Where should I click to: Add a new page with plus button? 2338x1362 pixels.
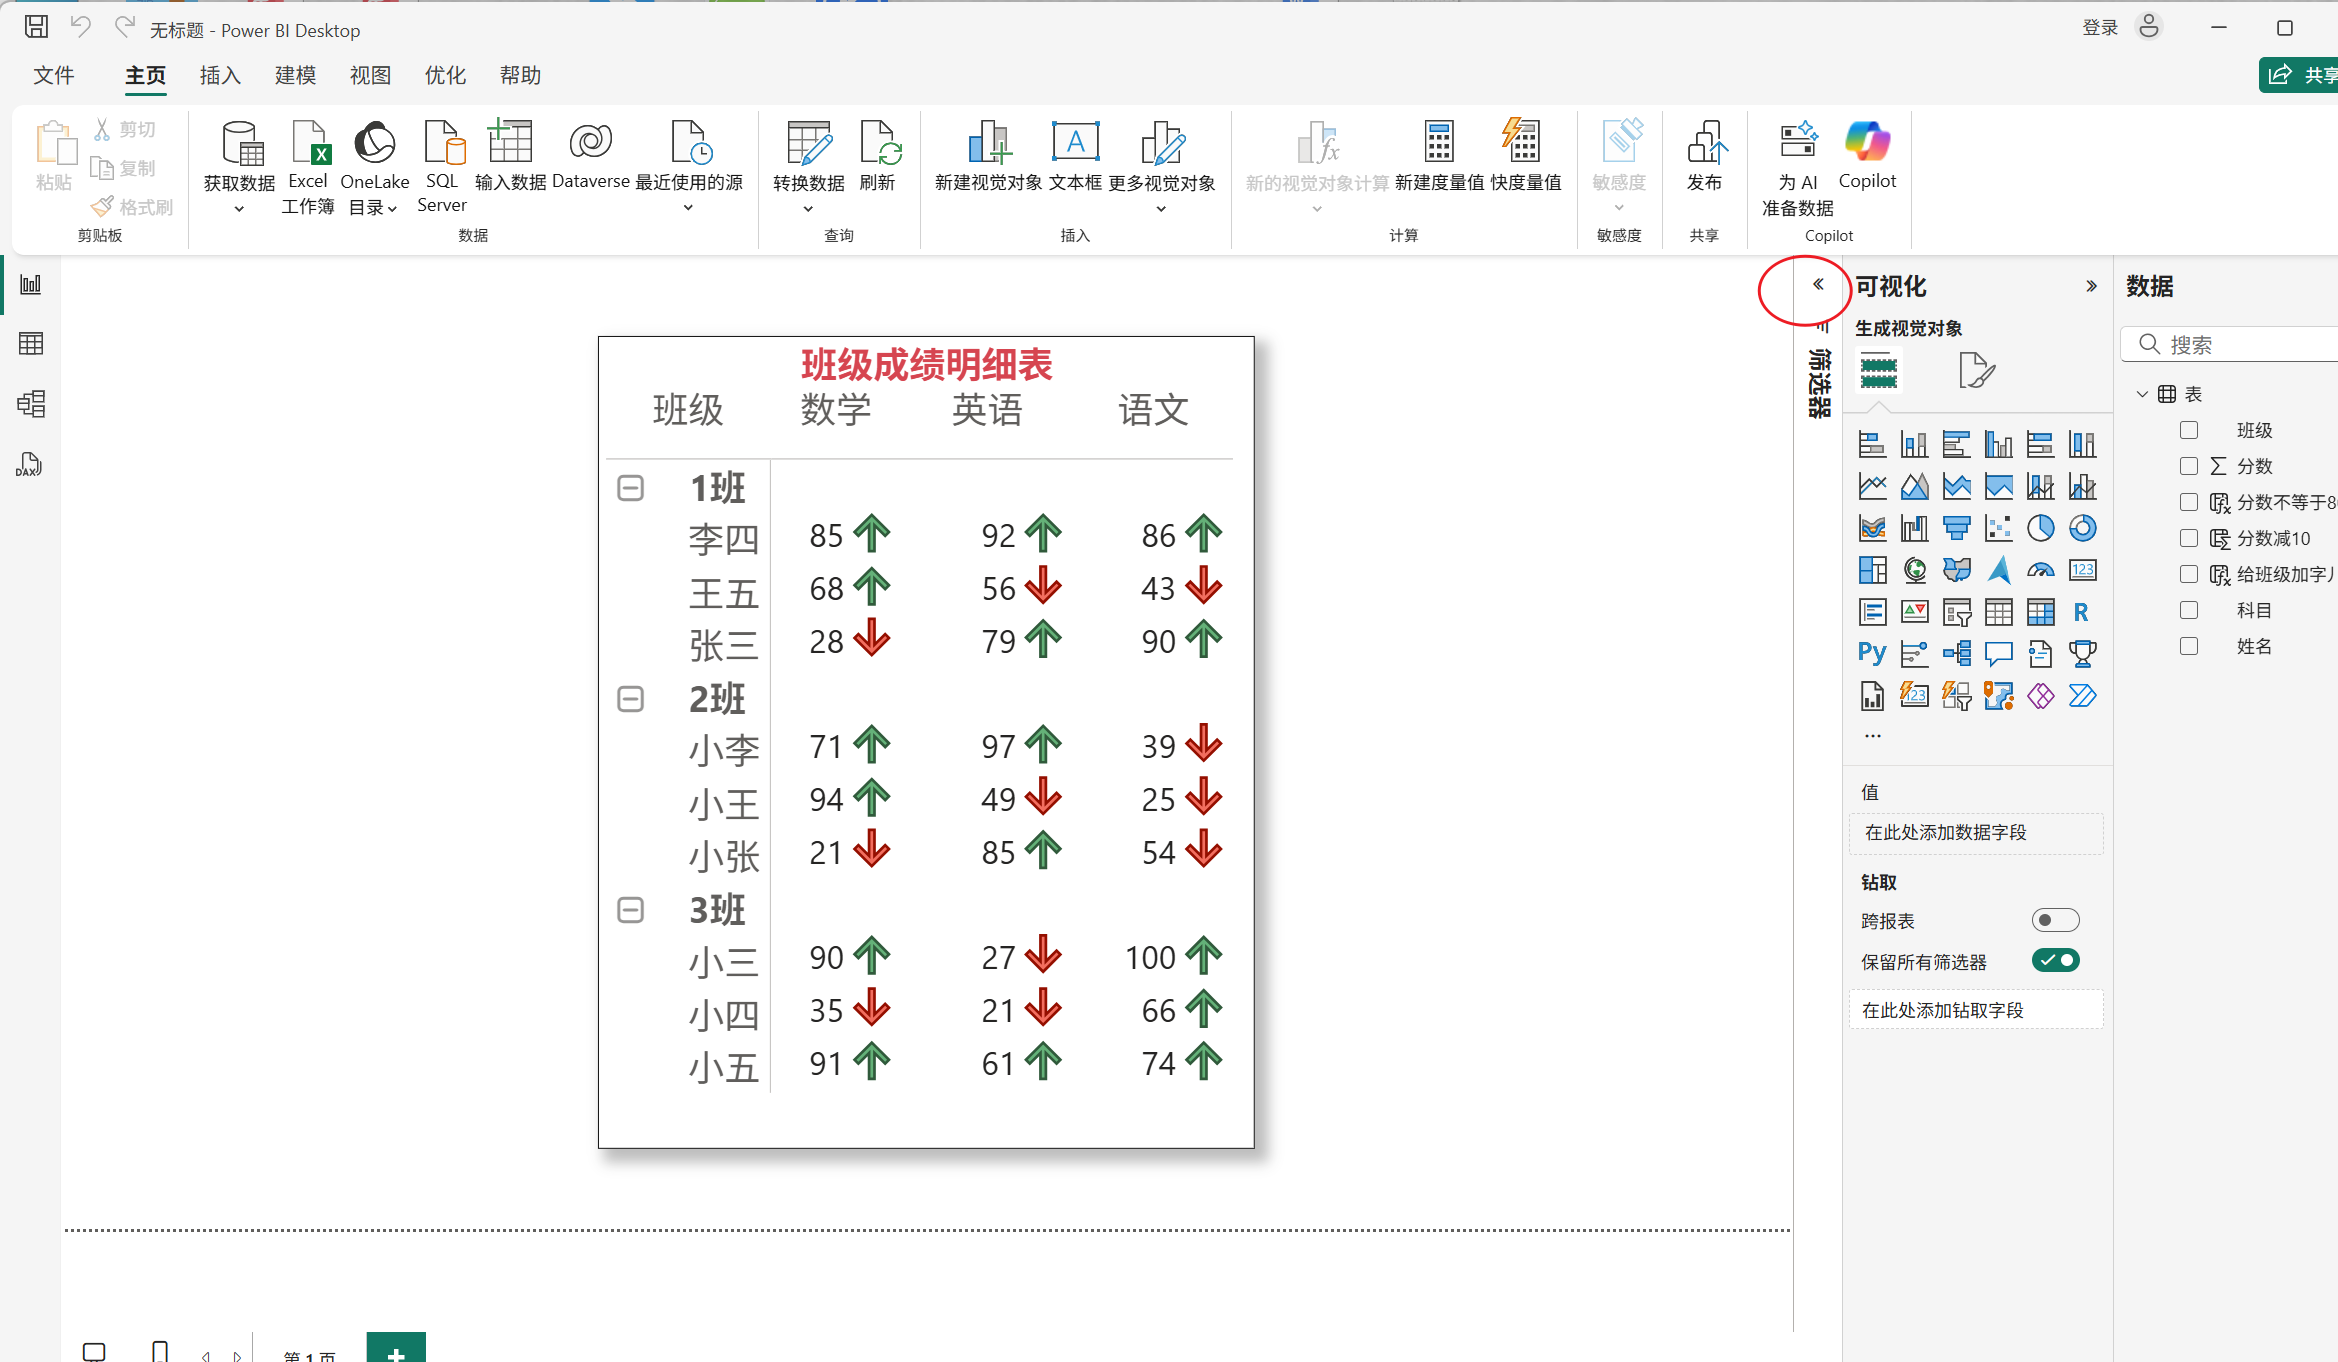pos(396,1350)
